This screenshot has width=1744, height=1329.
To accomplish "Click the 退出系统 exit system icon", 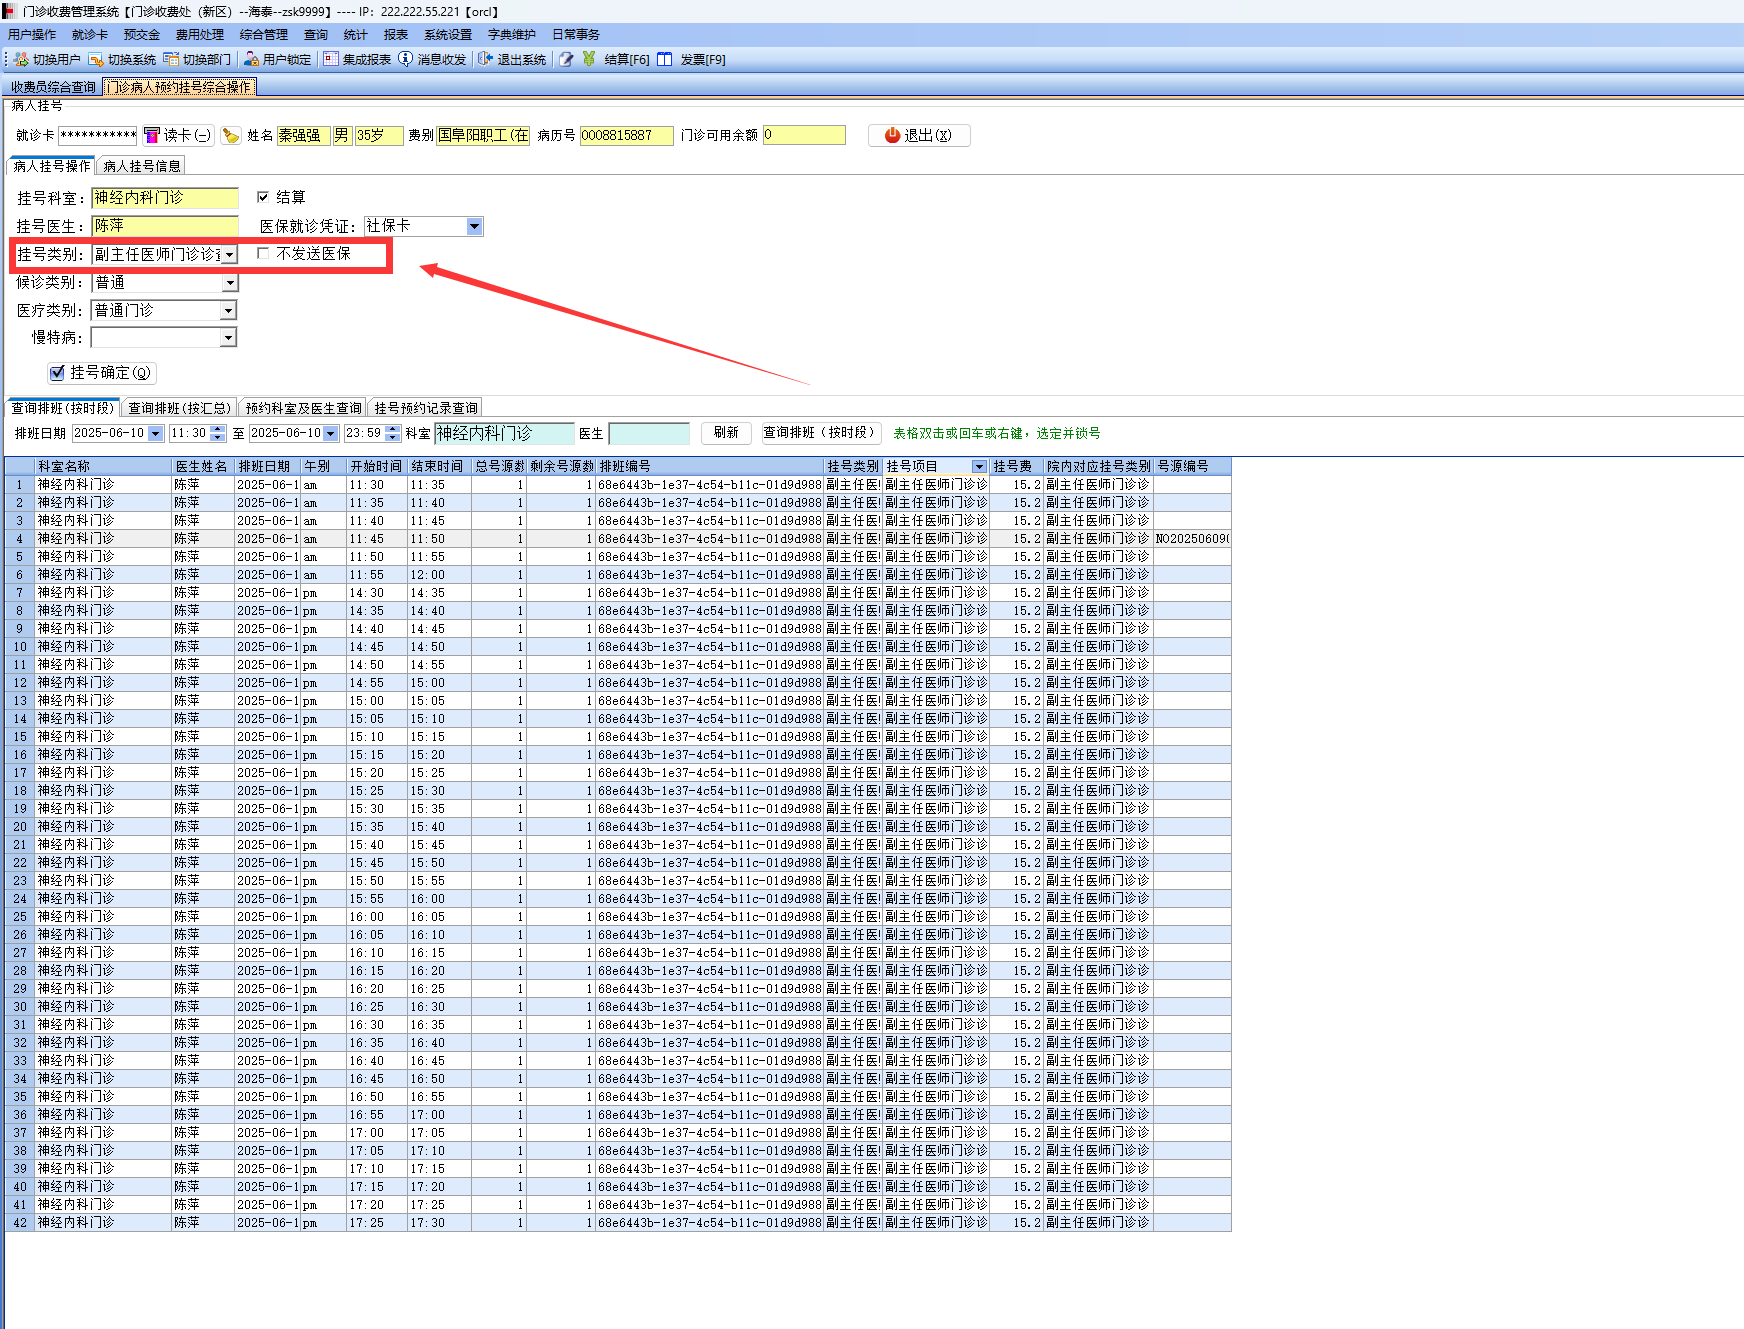I will (x=486, y=60).
